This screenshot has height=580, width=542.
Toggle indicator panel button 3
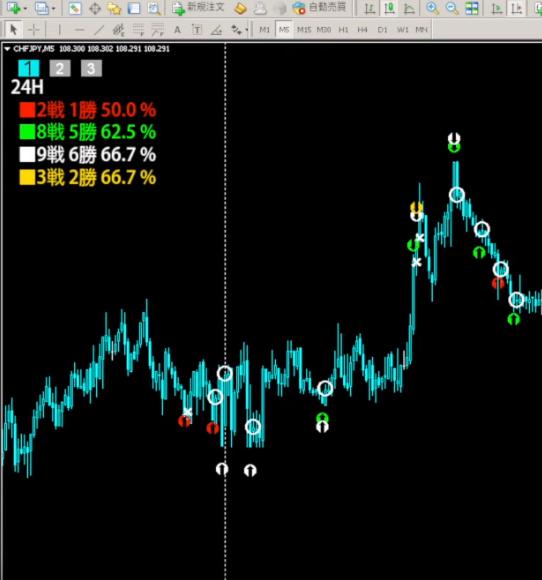coord(91,68)
